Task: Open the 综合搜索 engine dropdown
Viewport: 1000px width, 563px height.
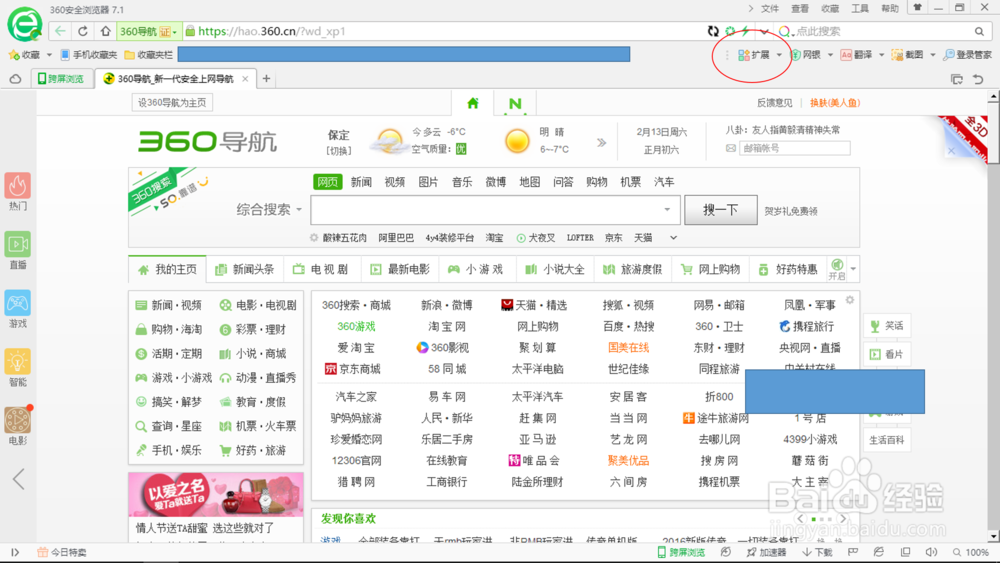Action: (x=268, y=209)
